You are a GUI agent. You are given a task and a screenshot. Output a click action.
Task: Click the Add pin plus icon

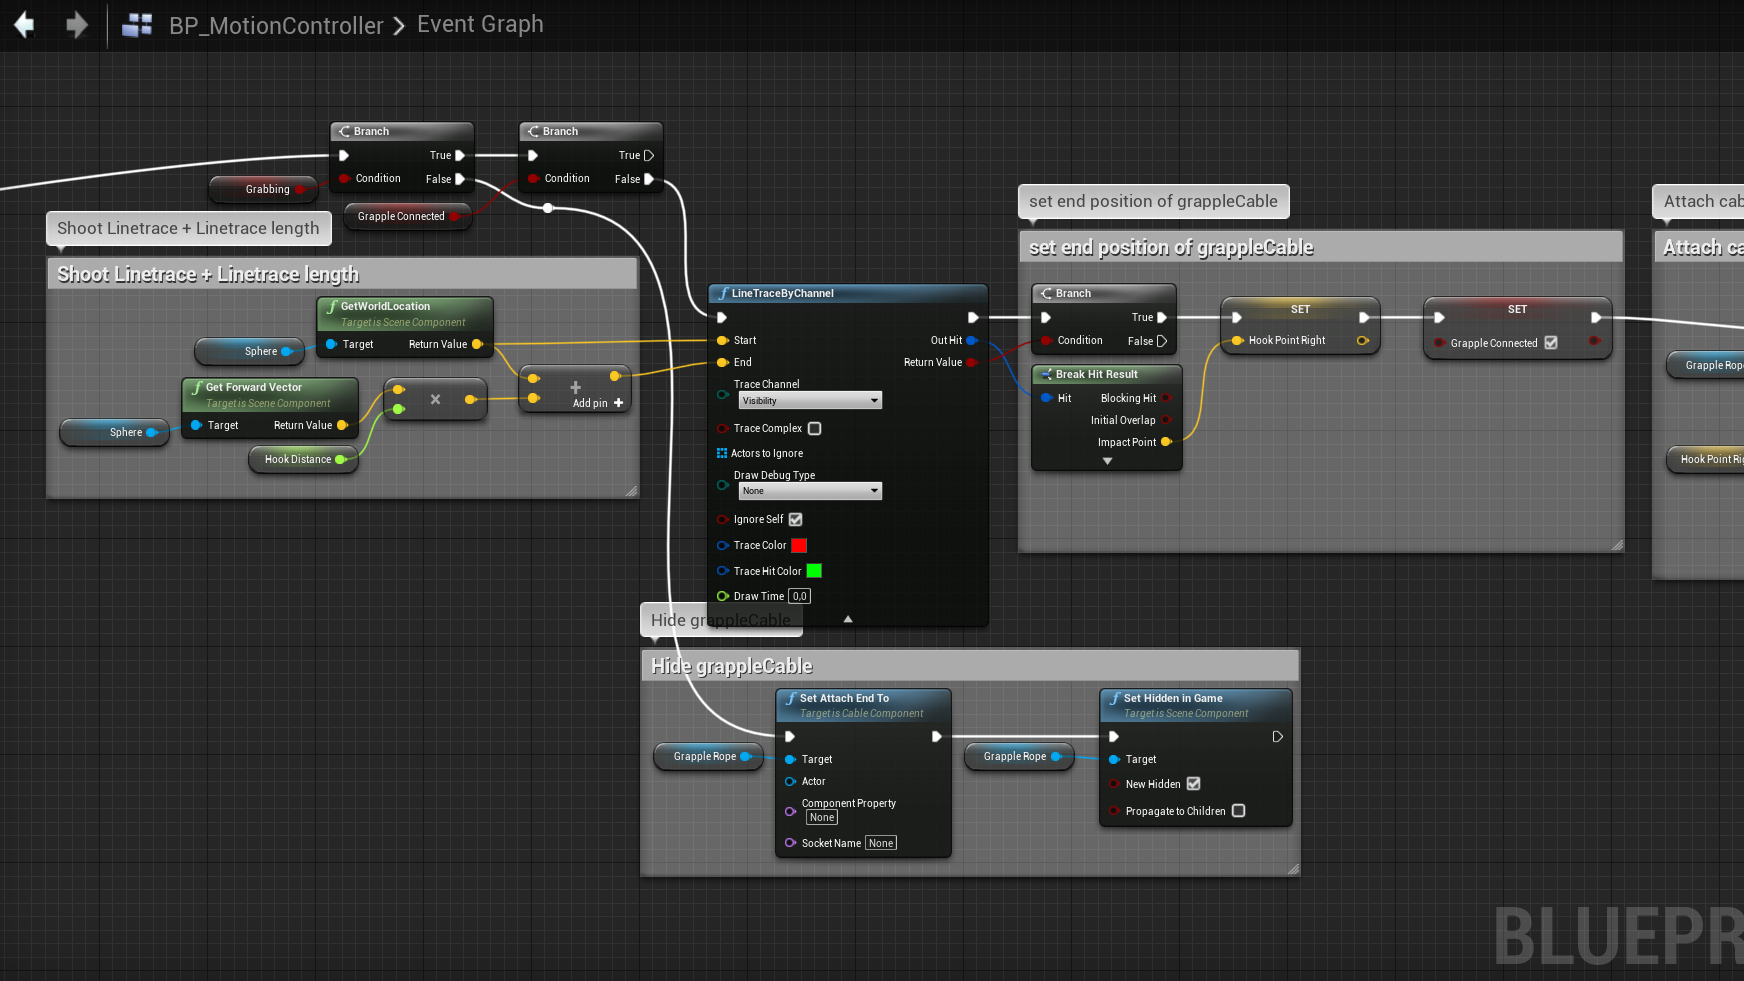click(618, 403)
